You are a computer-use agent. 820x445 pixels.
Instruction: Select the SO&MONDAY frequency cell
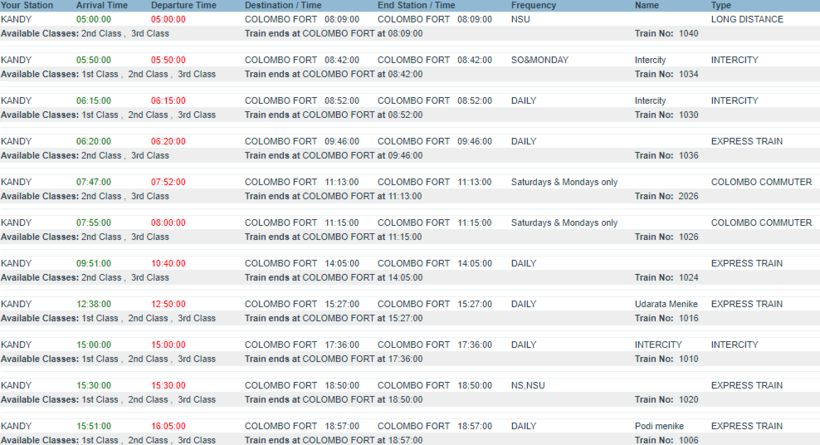tap(539, 60)
